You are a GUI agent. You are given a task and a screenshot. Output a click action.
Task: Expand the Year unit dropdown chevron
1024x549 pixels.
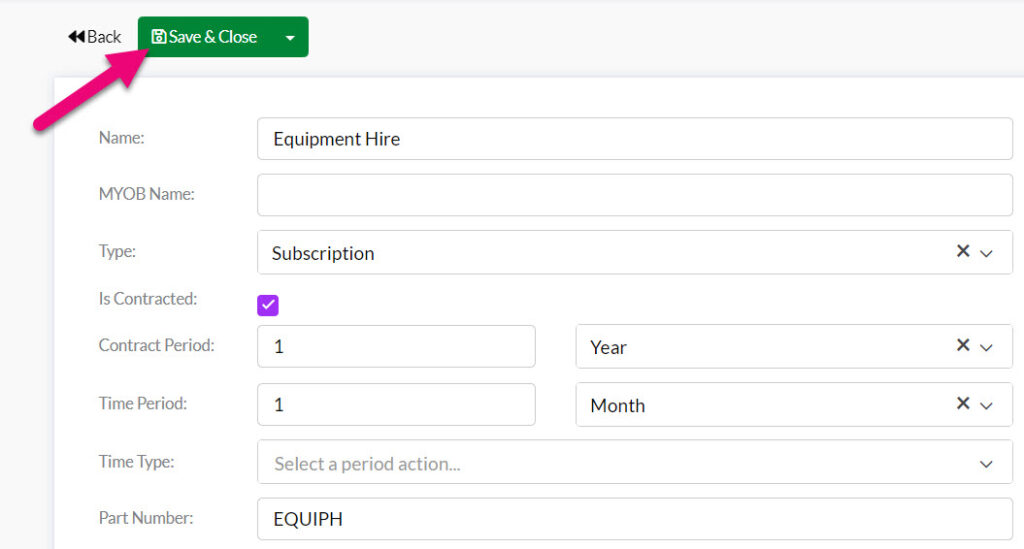point(986,347)
